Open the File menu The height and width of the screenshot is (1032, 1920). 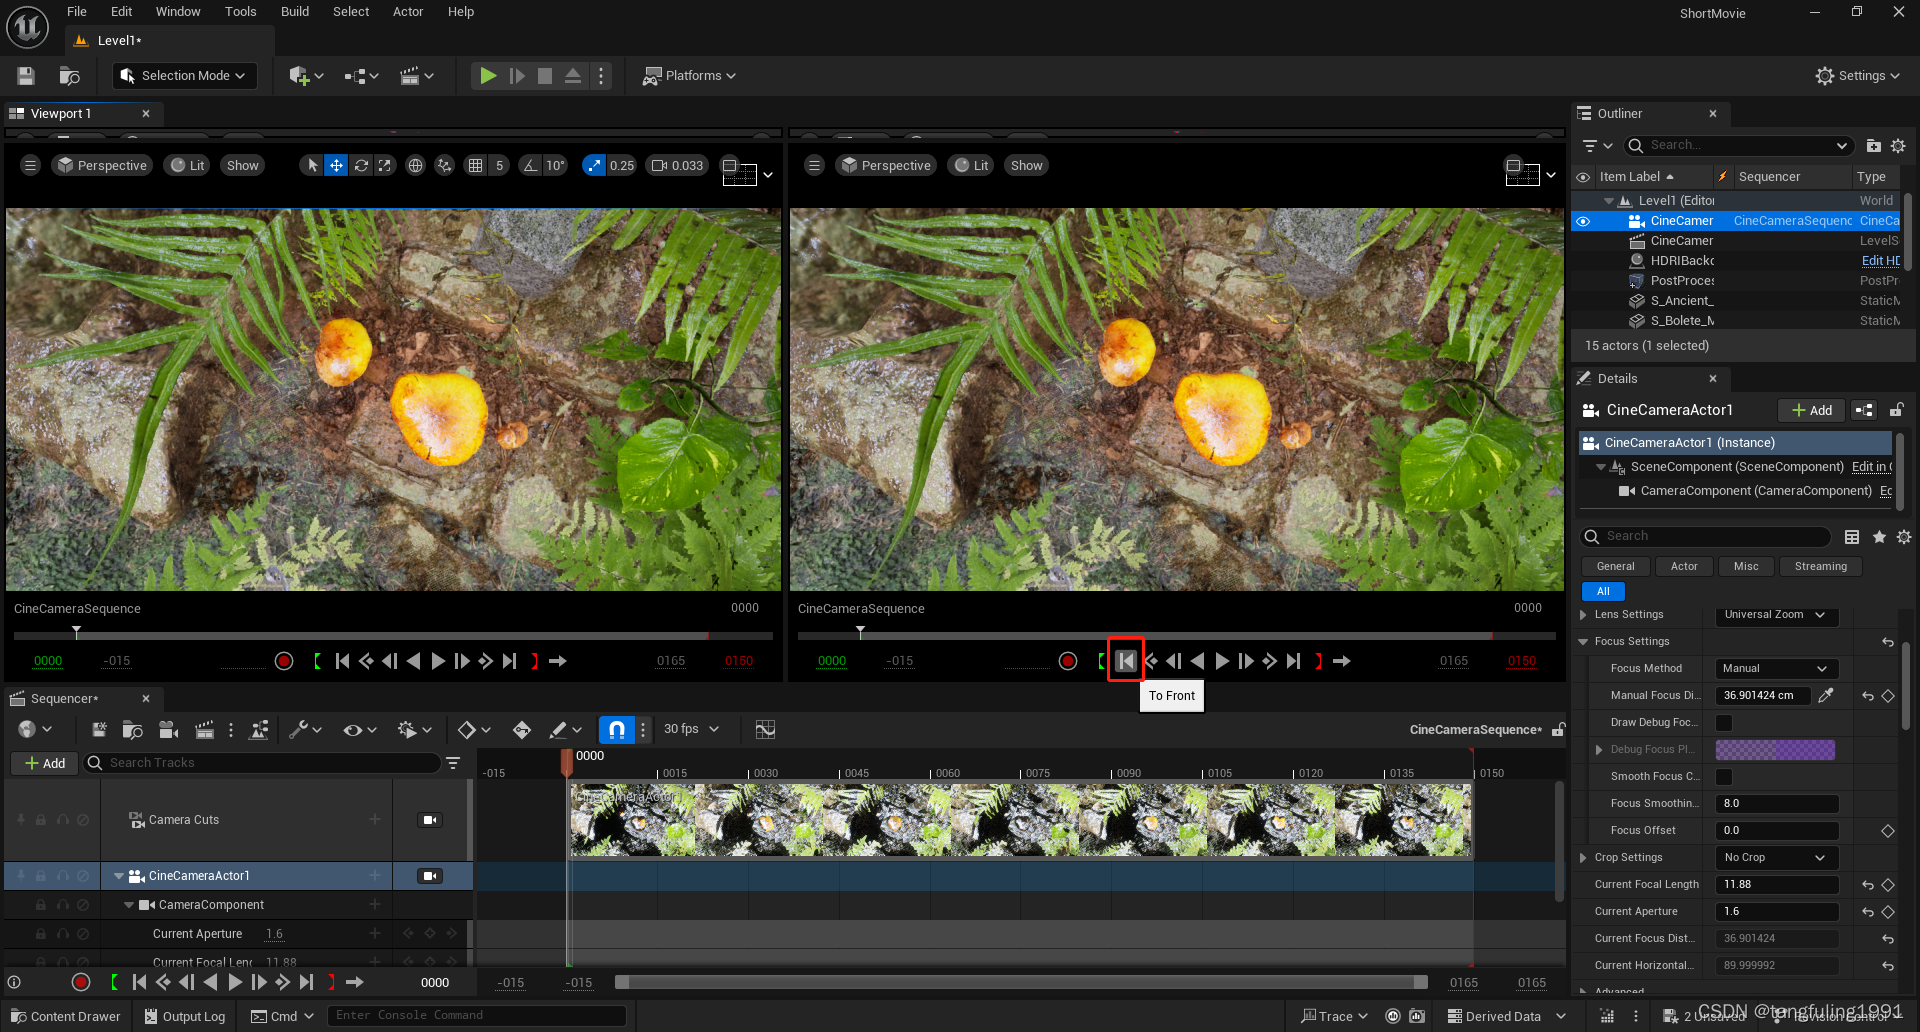[77, 12]
